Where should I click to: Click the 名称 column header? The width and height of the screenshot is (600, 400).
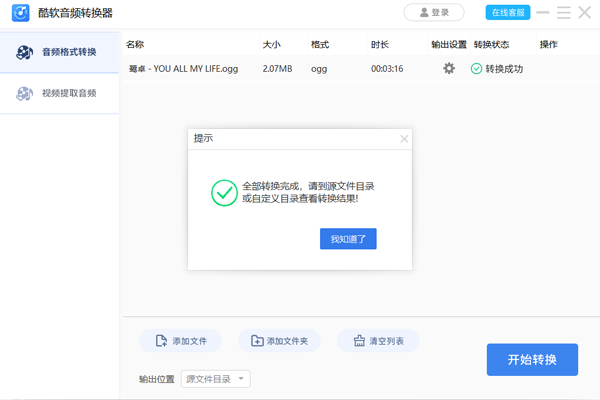tap(136, 45)
